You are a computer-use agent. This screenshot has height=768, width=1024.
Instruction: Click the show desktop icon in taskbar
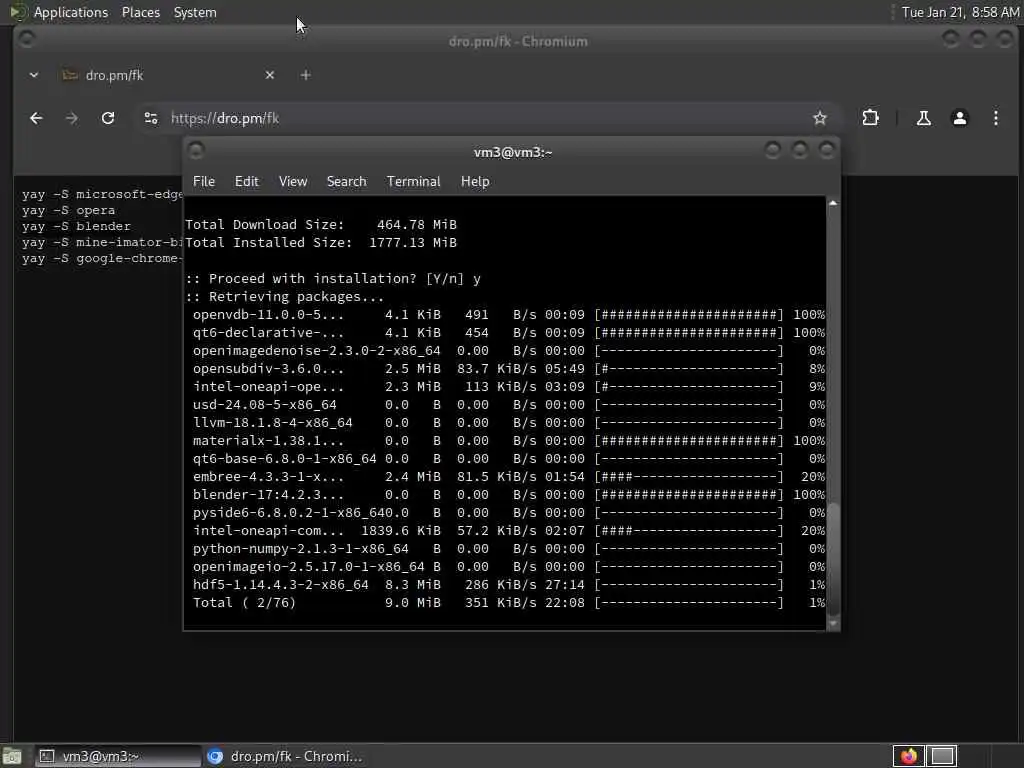[x=12, y=756]
